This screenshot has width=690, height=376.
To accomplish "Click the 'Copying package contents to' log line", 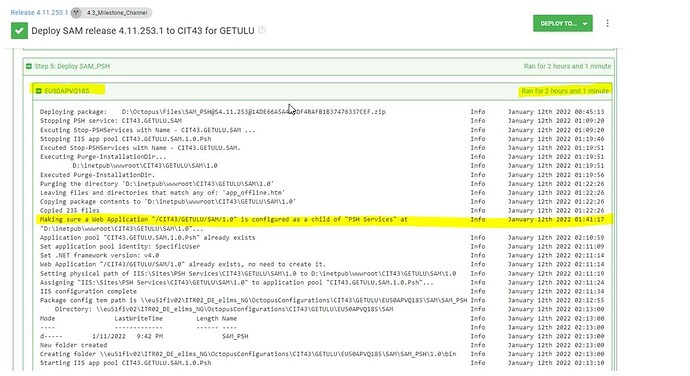I will click(168, 201).
